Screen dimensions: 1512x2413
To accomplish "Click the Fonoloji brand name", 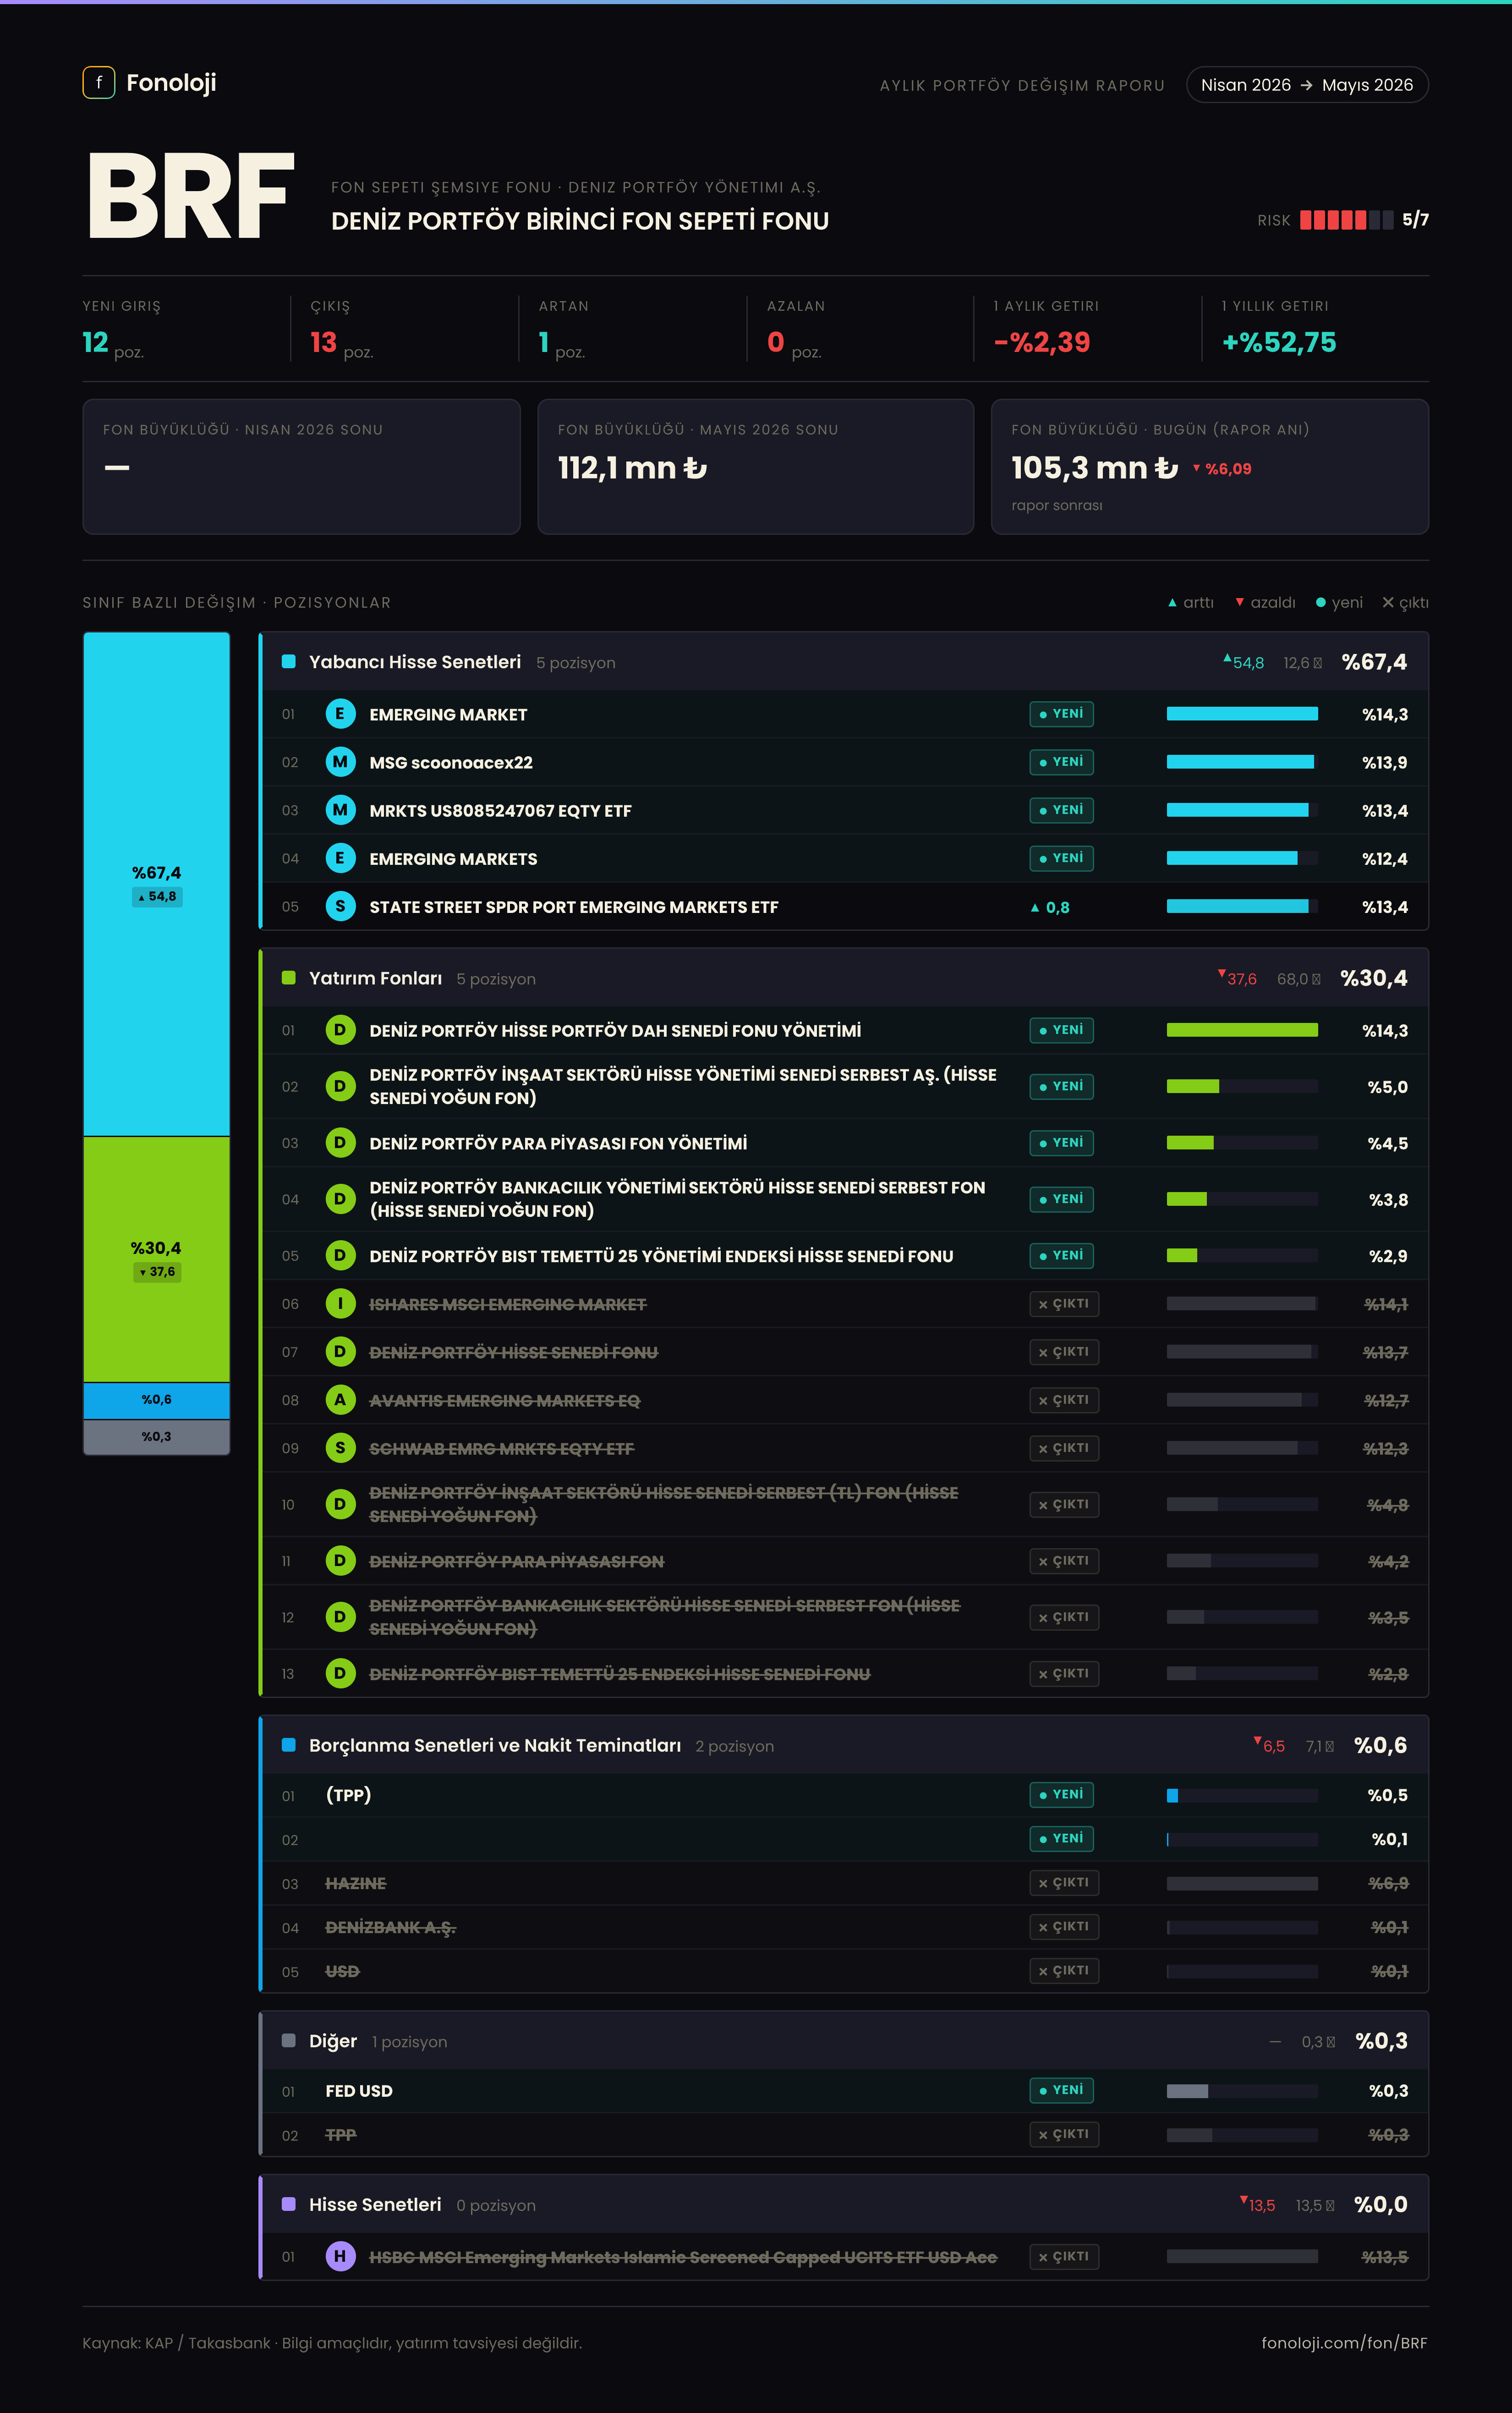I will [171, 83].
